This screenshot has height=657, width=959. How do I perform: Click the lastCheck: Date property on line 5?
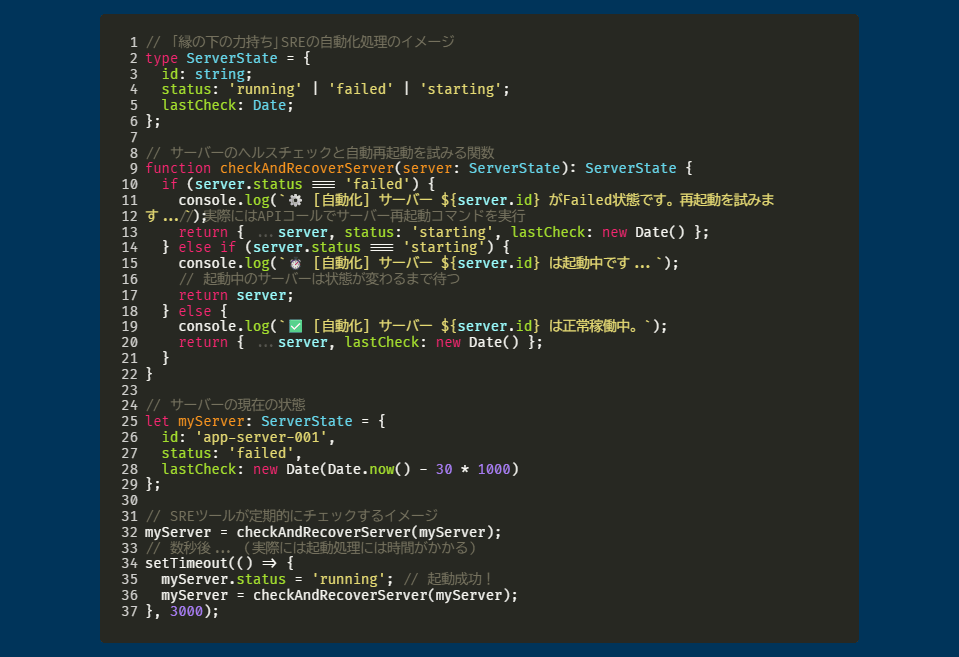(227, 105)
